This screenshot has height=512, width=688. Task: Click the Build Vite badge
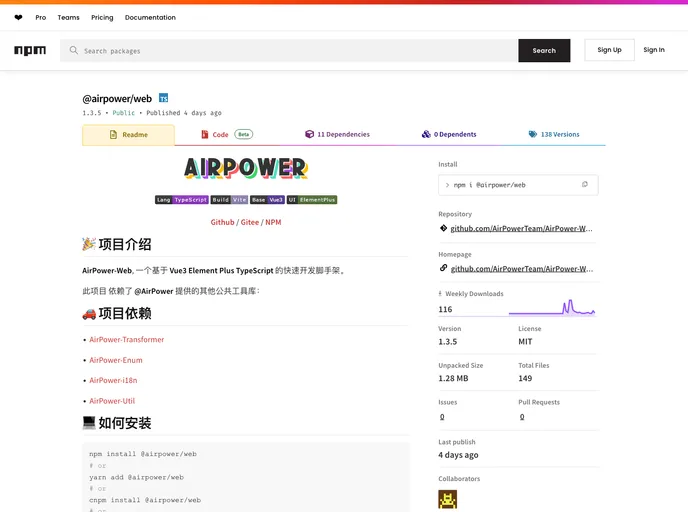point(229,200)
